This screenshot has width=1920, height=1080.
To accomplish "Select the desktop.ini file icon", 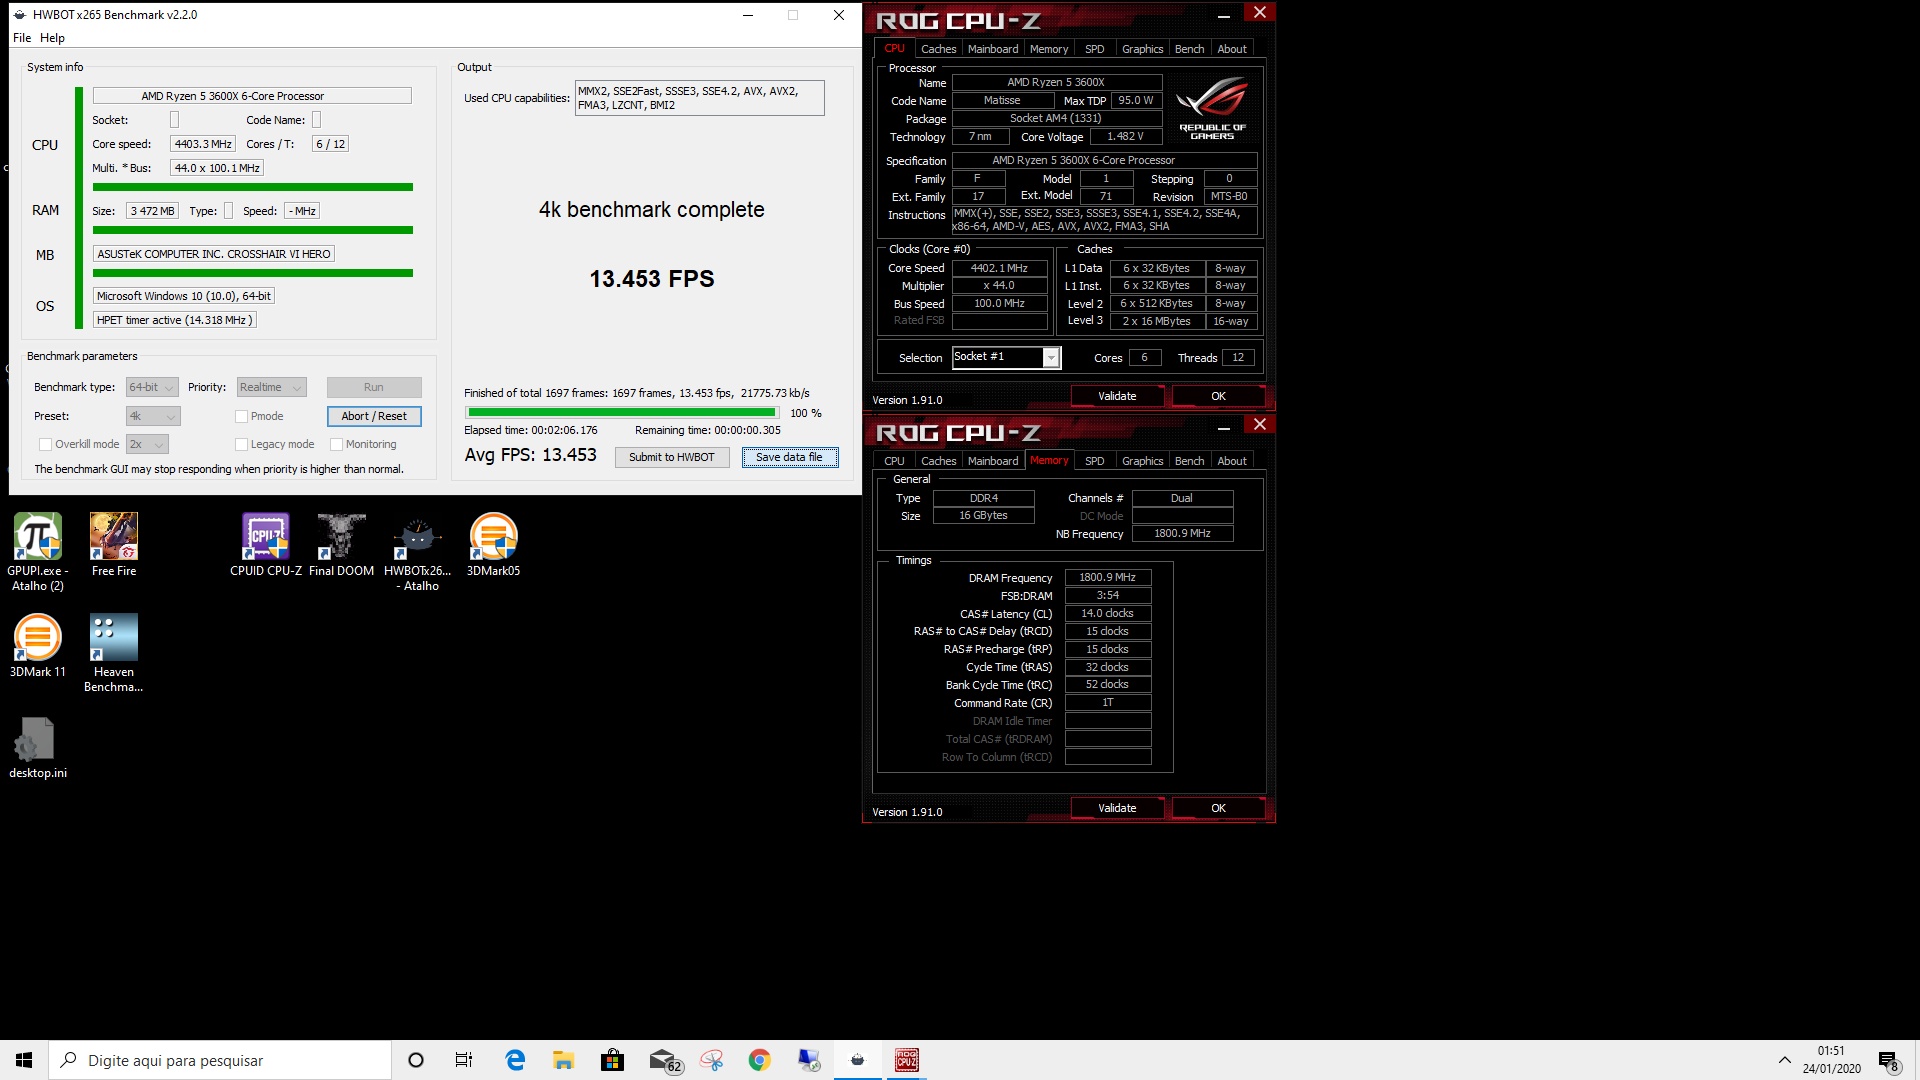I will (x=38, y=747).
